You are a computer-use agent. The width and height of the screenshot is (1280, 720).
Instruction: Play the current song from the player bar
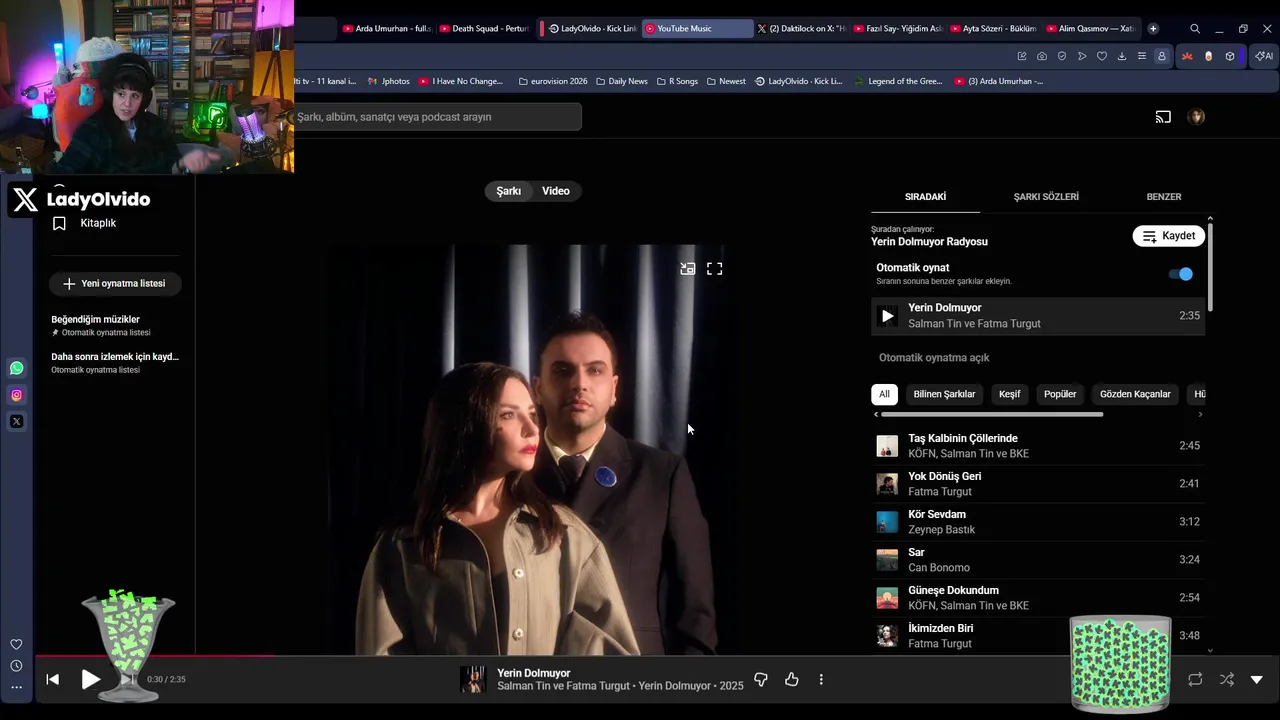90,680
